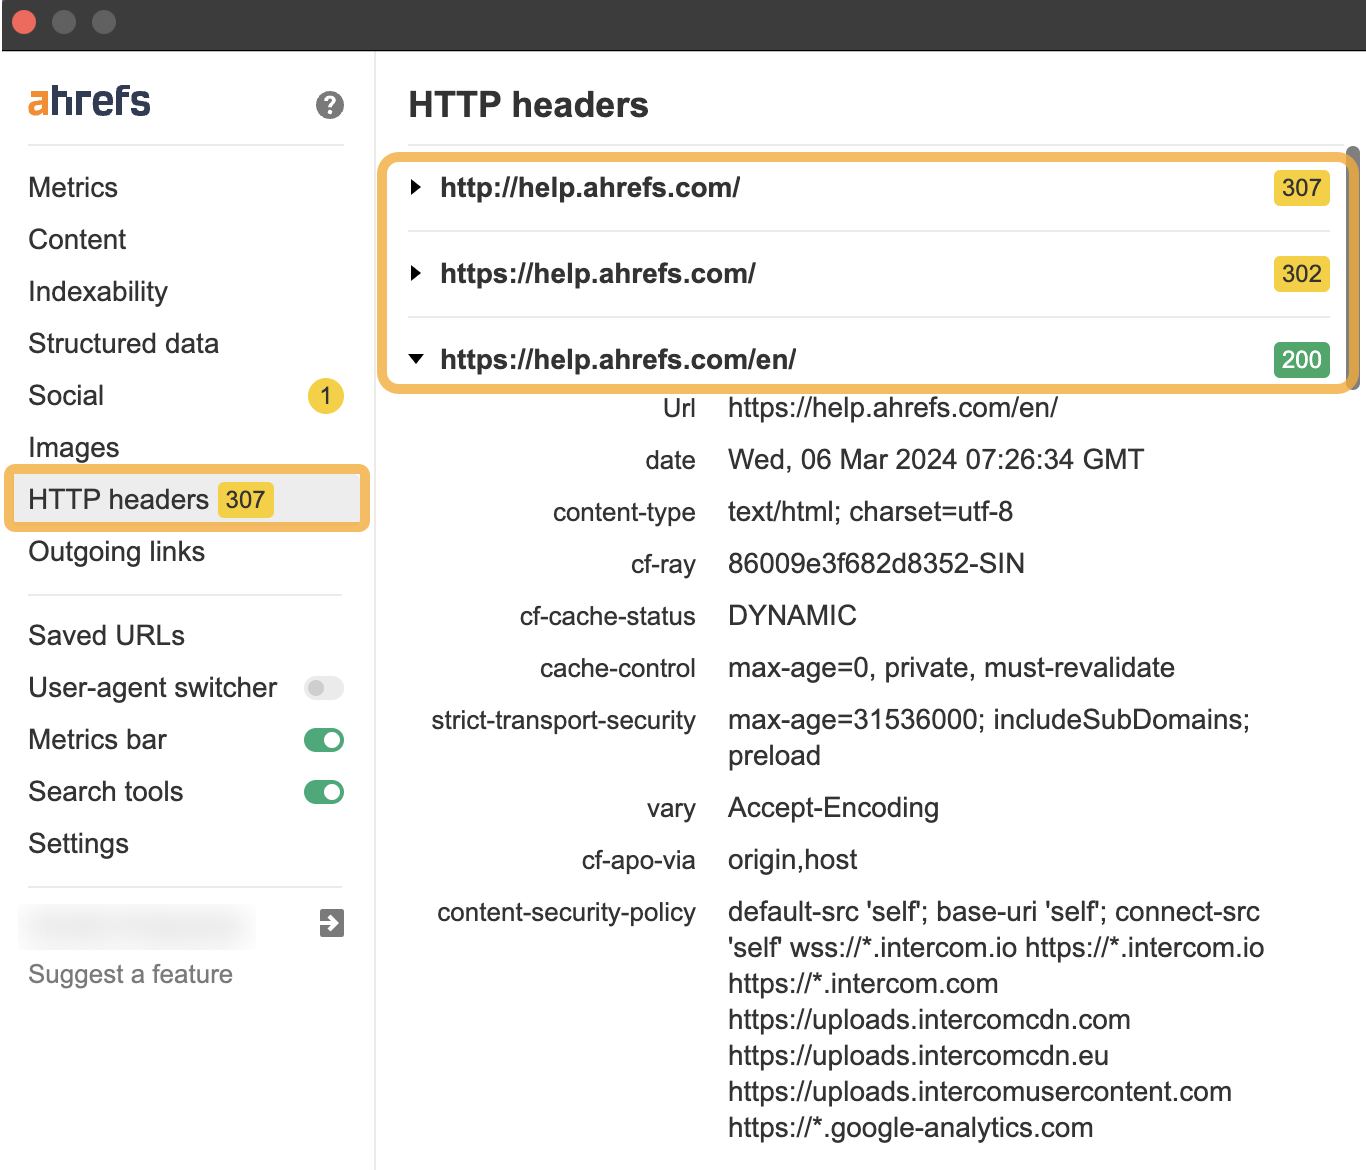This screenshot has height=1170, width=1366.
Task: Click the yellow 1 badge on Social
Action: (324, 396)
